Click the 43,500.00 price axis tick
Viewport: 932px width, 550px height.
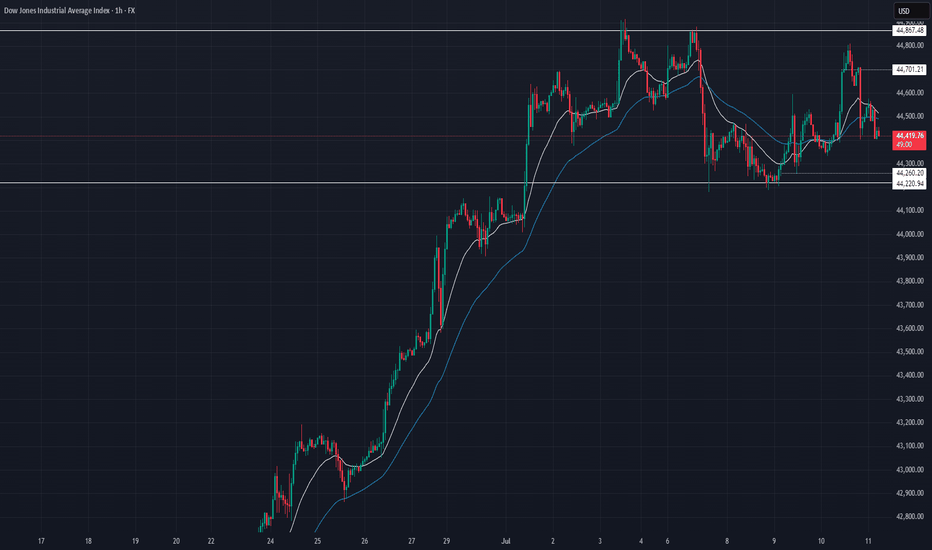point(909,352)
